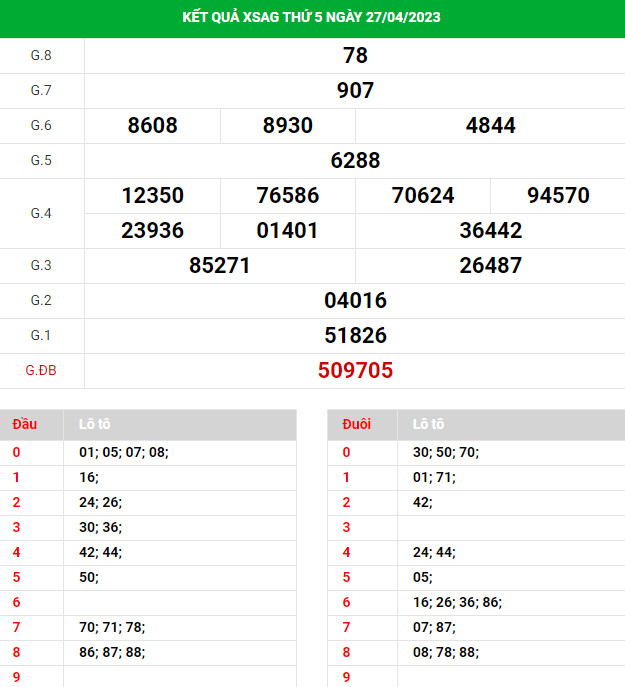The image size is (625, 687).
Task: Select Đầu row 2 values 24; 26;
Action: tap(100, 503)
